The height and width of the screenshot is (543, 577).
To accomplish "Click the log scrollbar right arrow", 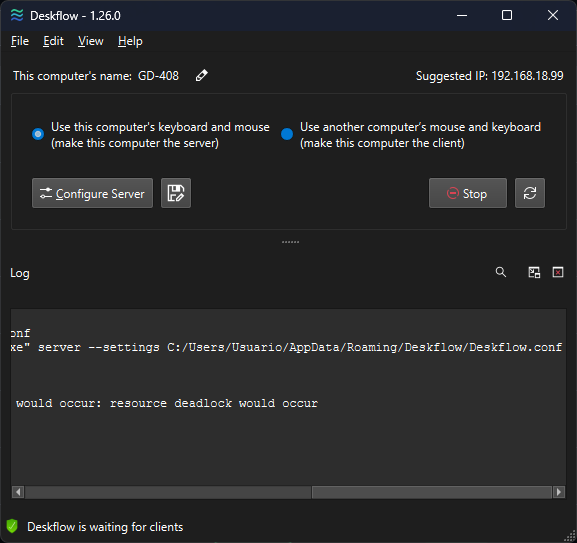I will (559, 492).
